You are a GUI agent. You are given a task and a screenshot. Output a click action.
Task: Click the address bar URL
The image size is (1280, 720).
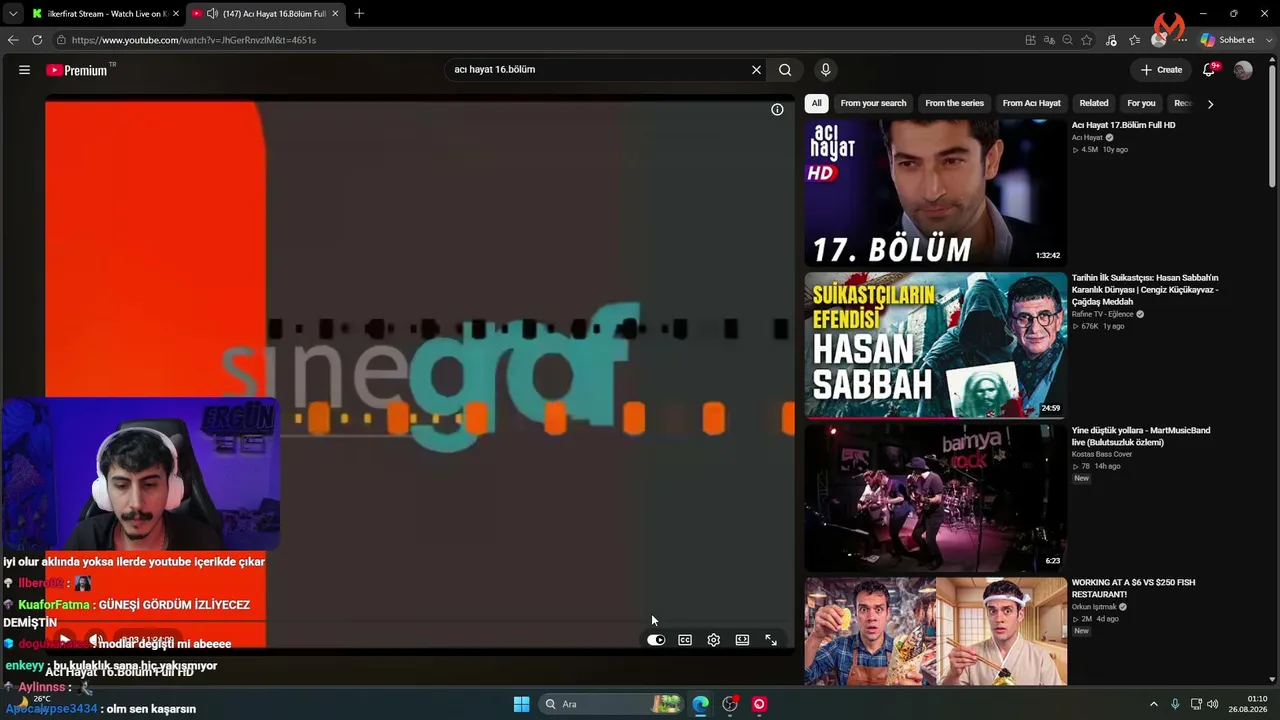coord(194,40)
